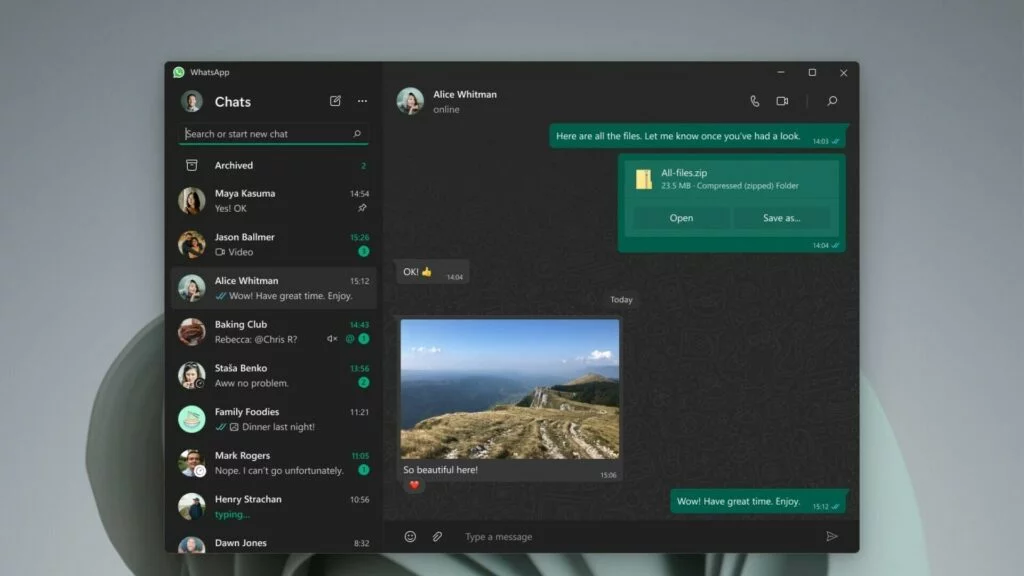1024x576 pixels.
Task: Open the chats more options menu
Action: pyautogui.click(x=362, y=101)
